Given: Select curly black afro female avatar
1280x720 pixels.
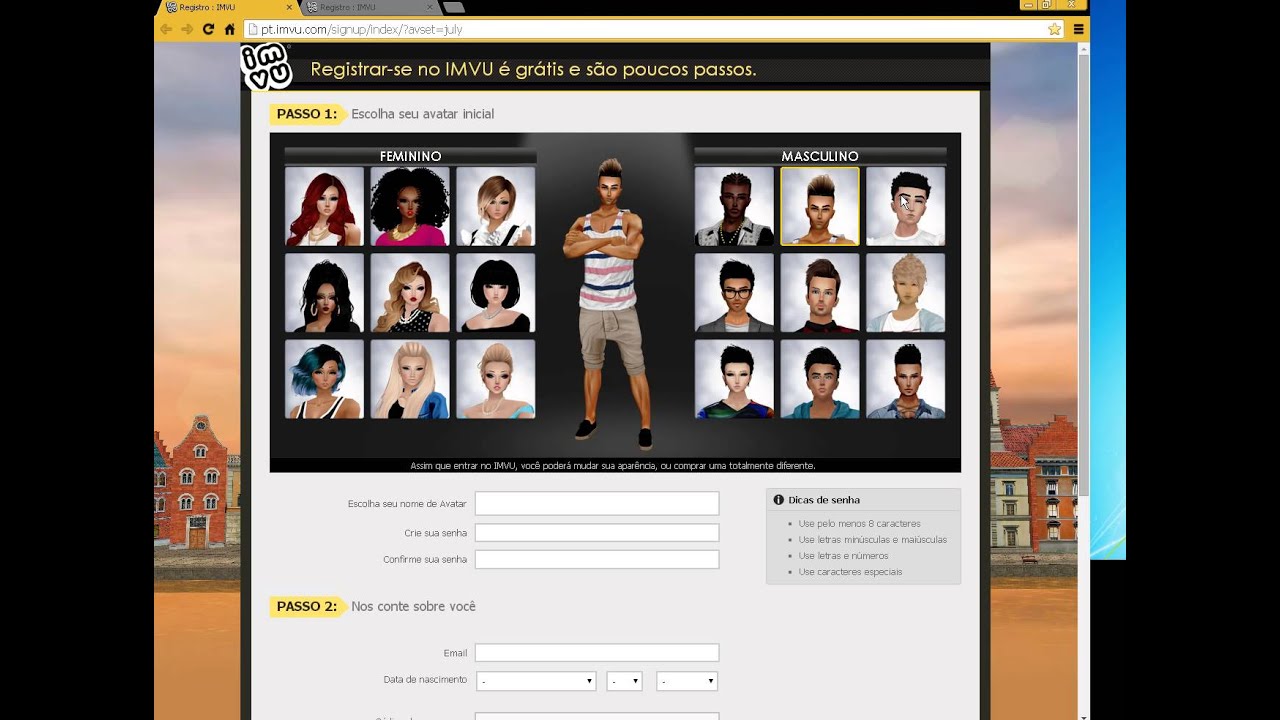Looking at the screenshot, I should [410, 206].
